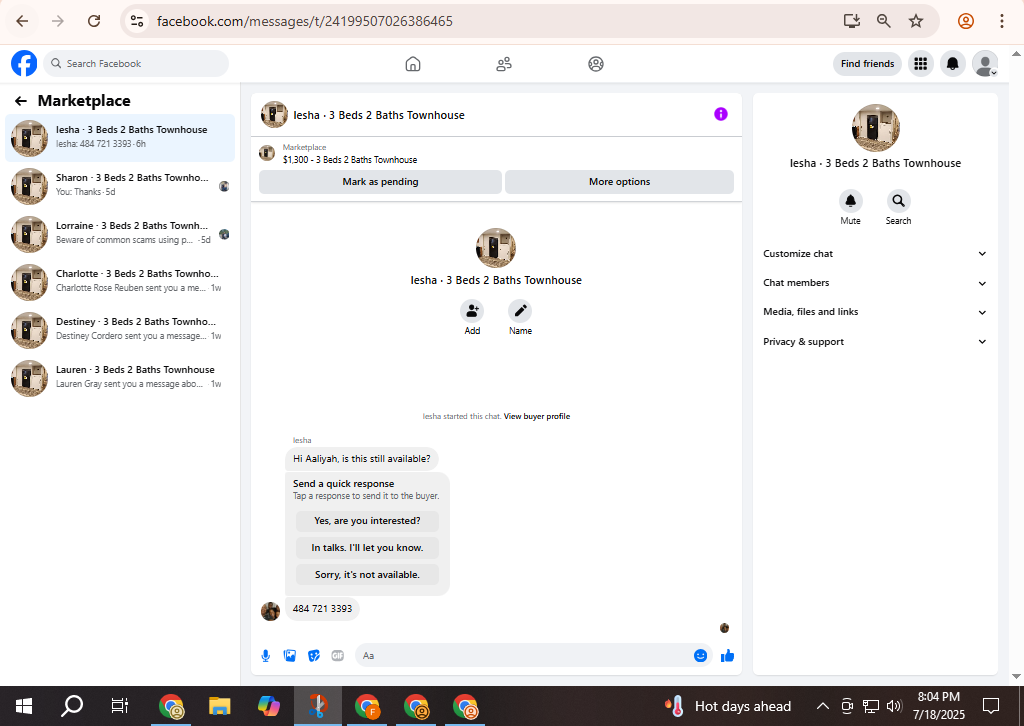This screenshot has width=1024, height=726.
Task: Click the chat header listing thumbnail
Action: pyautogui.click(x=274, y=114)
